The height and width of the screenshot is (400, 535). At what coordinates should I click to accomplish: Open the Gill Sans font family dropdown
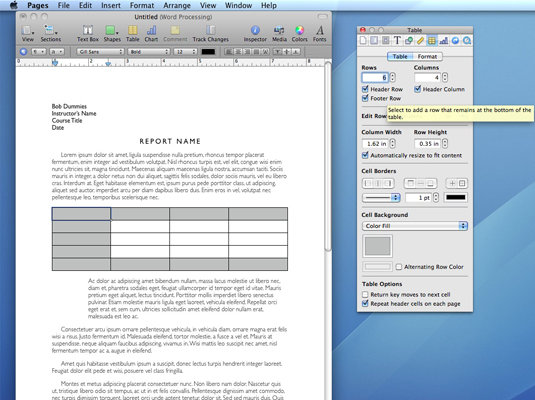(100, 52)
